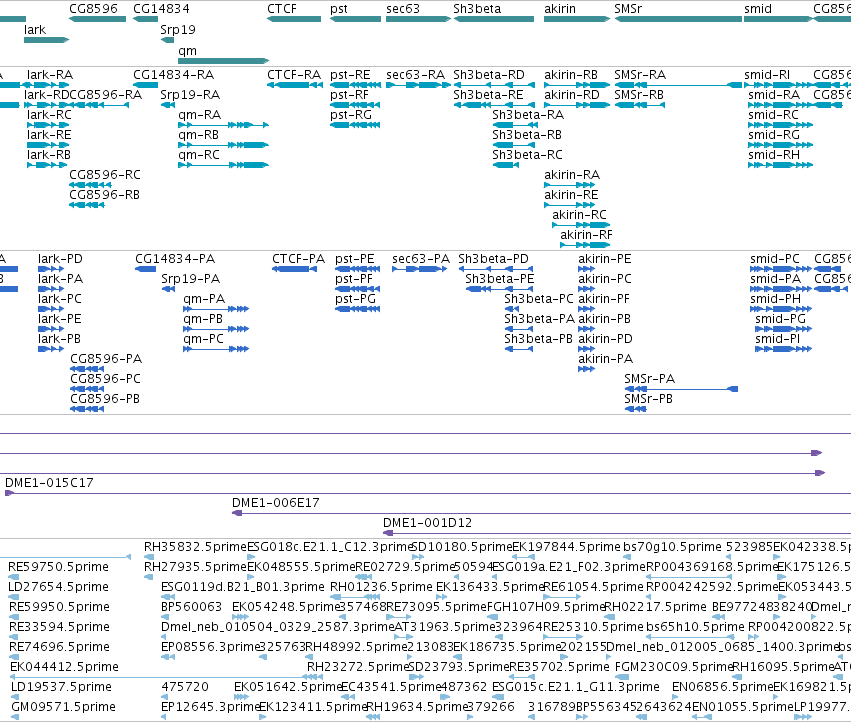Select EST RH35832.5prime
Image resolution: width=851 pixels, height=722 pixels.
point(195,547)
